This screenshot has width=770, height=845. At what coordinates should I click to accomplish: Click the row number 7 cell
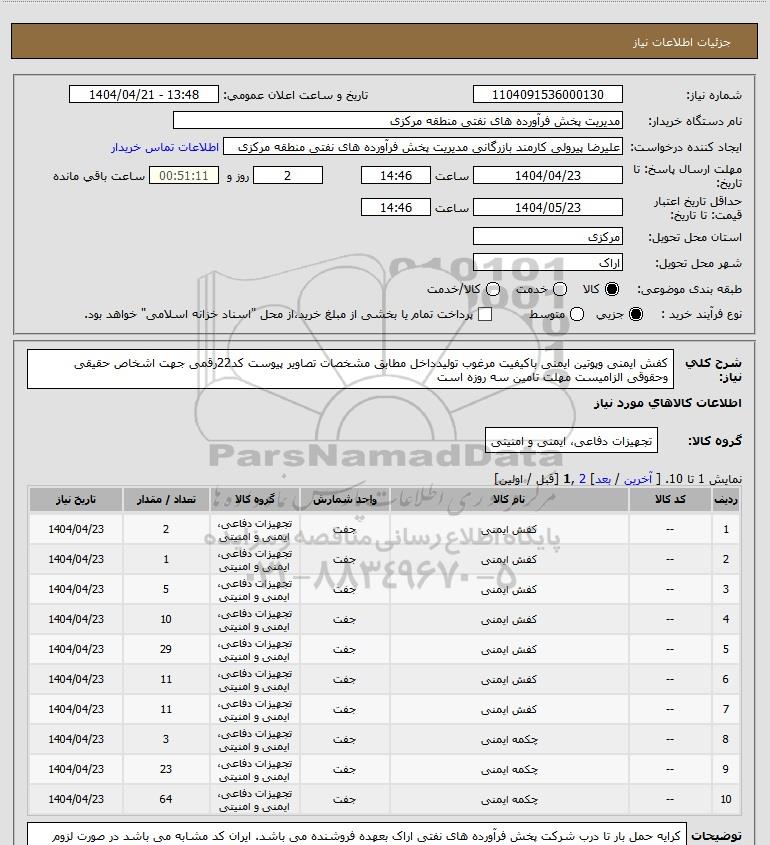[x=726, y=709]
